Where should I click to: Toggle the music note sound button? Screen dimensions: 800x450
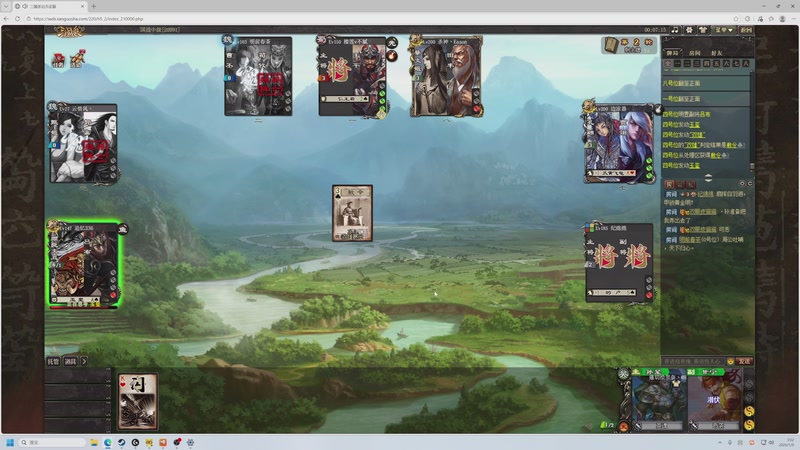676,30
